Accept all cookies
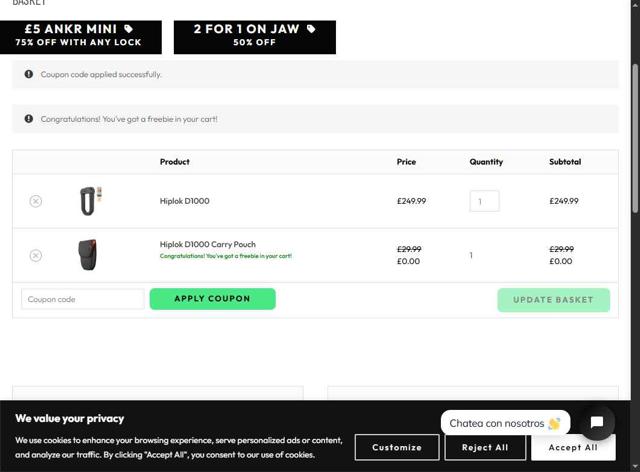Image resolution: width=640 pixels, height=472 pixels. click(573, 448)
